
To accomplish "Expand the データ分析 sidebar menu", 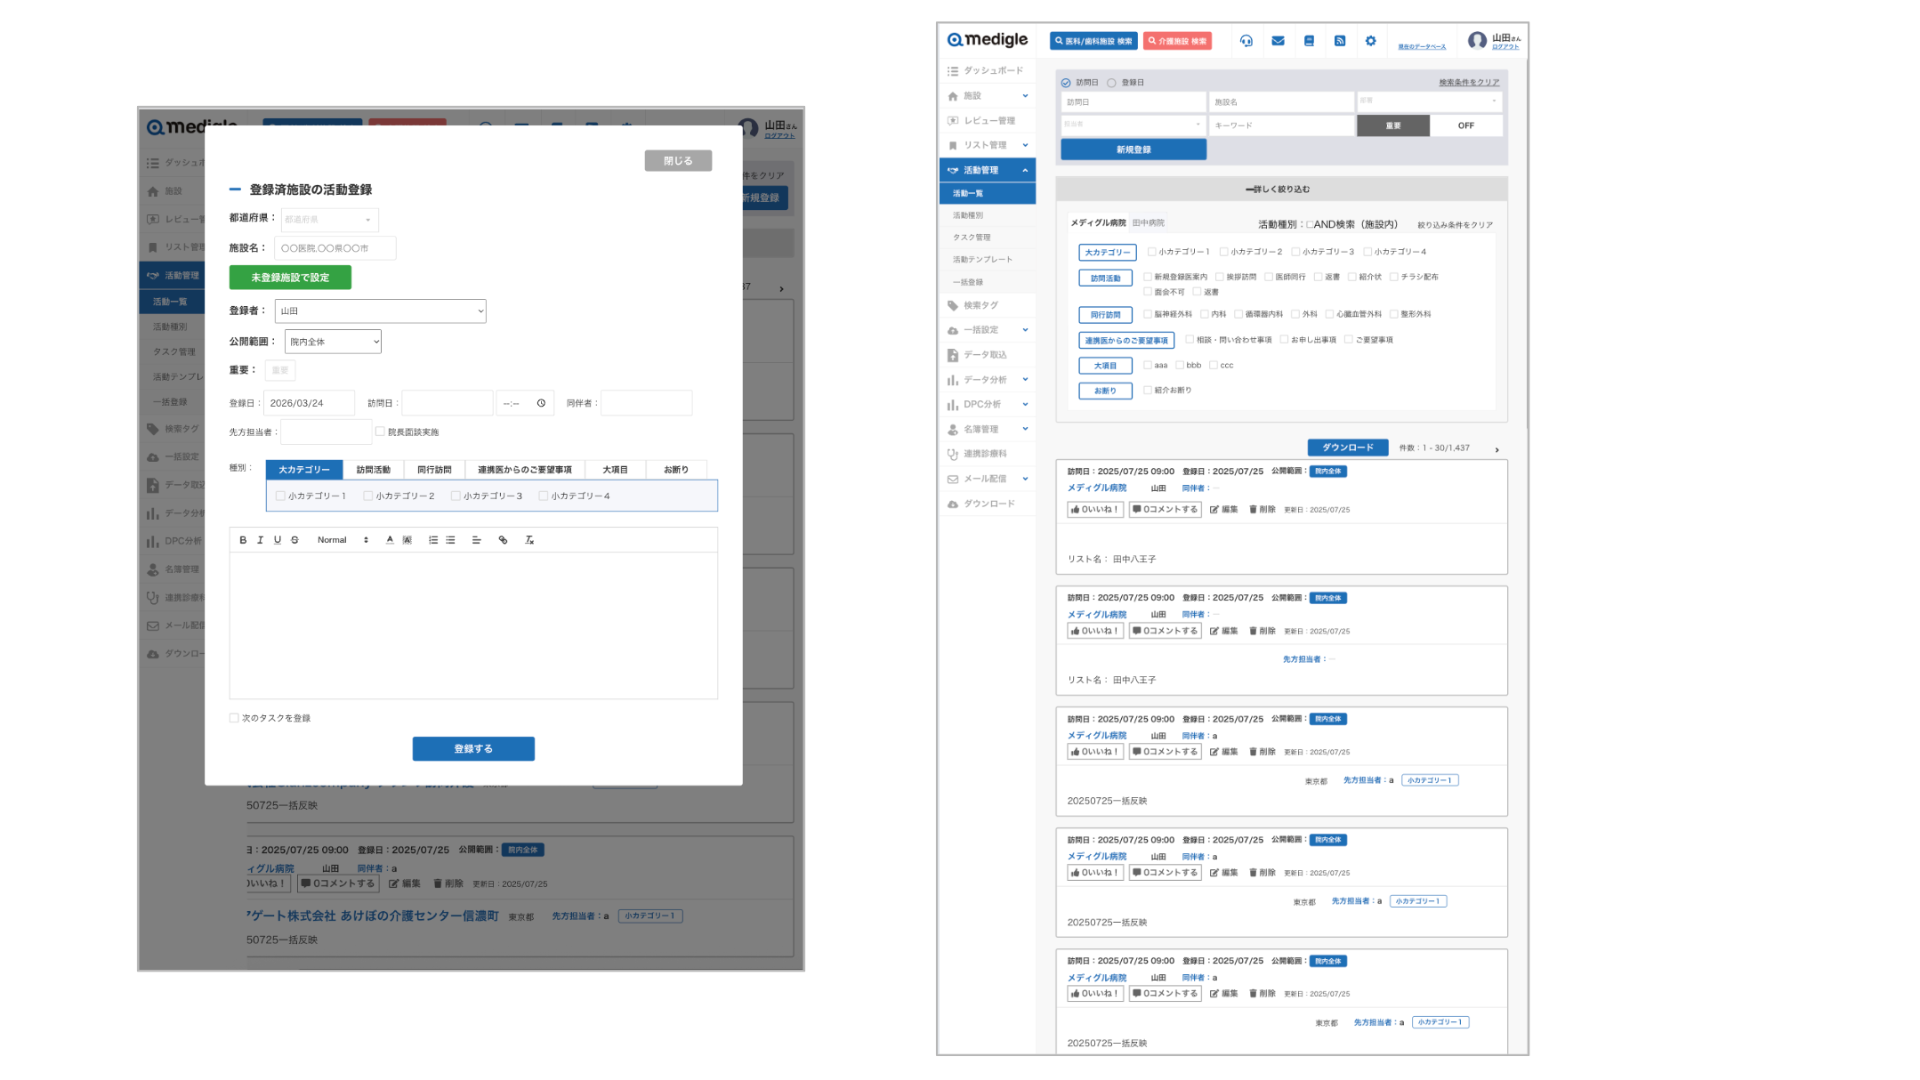I will pyautogui.click(x=987, y=380).
